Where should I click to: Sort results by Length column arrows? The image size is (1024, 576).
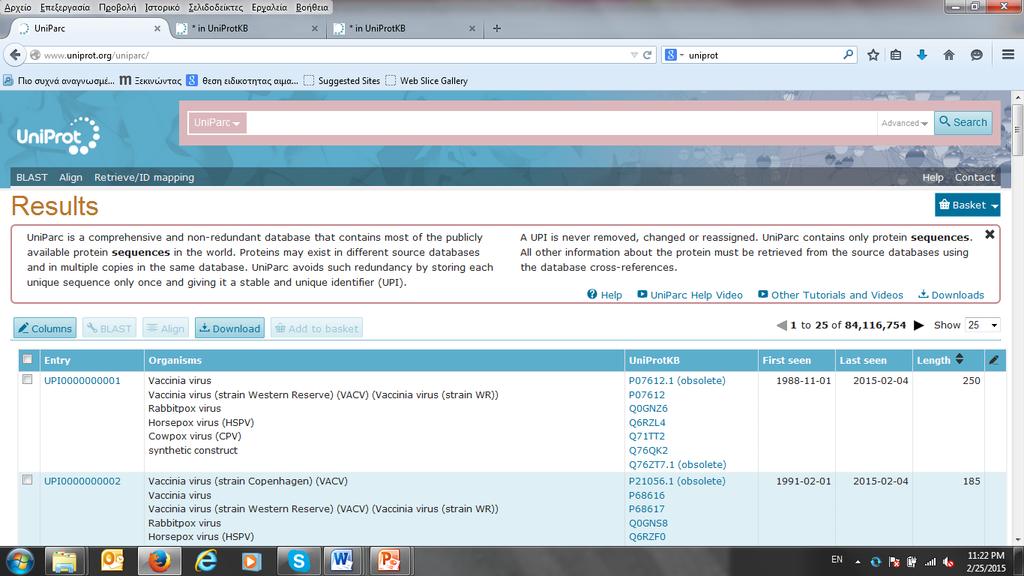coord(959,359)
